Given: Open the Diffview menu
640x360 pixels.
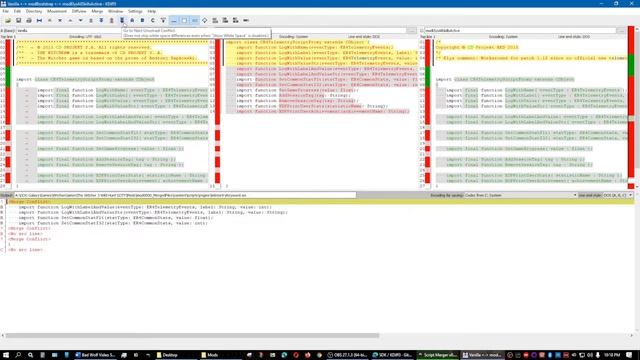Looking at the screenshot, I should [79, 11].
